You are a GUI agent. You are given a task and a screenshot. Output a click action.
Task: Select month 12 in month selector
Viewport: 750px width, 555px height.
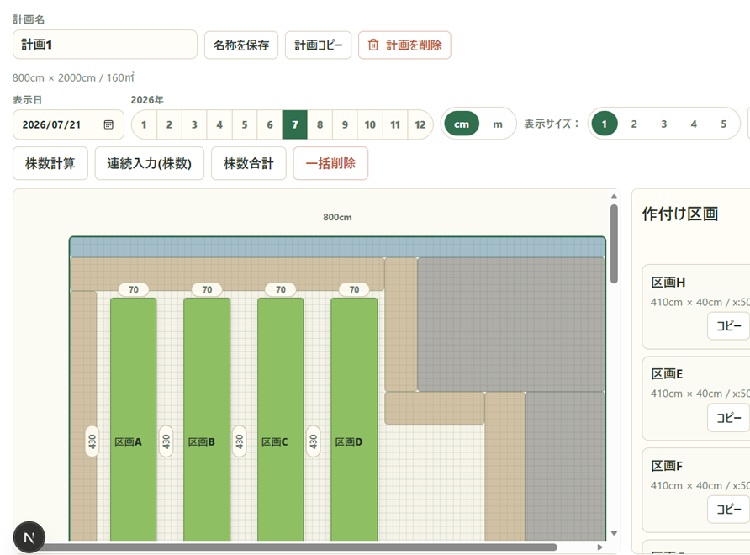[420, 125]
